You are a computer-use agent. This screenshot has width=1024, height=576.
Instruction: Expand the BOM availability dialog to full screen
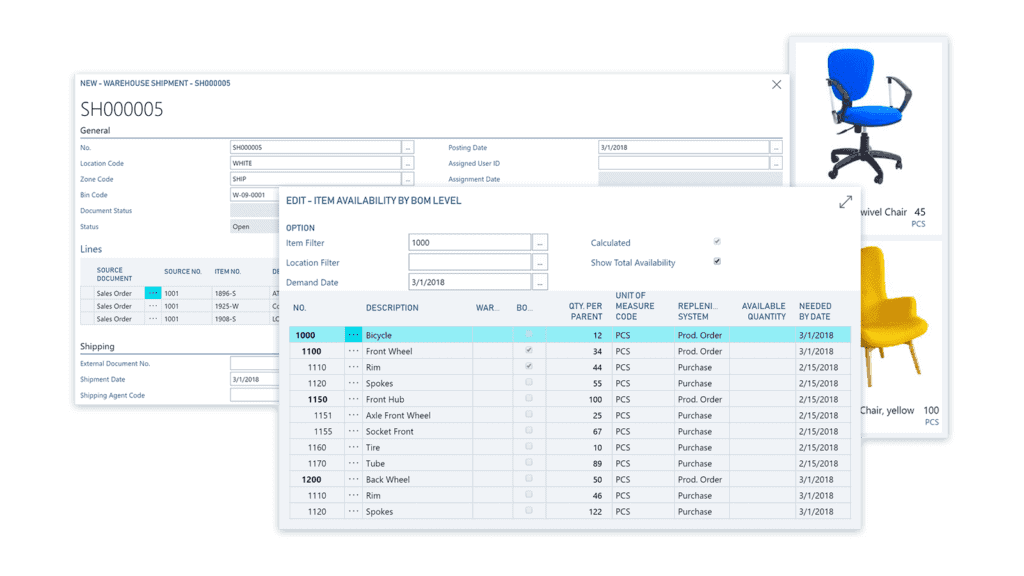(x=845, y=200)
